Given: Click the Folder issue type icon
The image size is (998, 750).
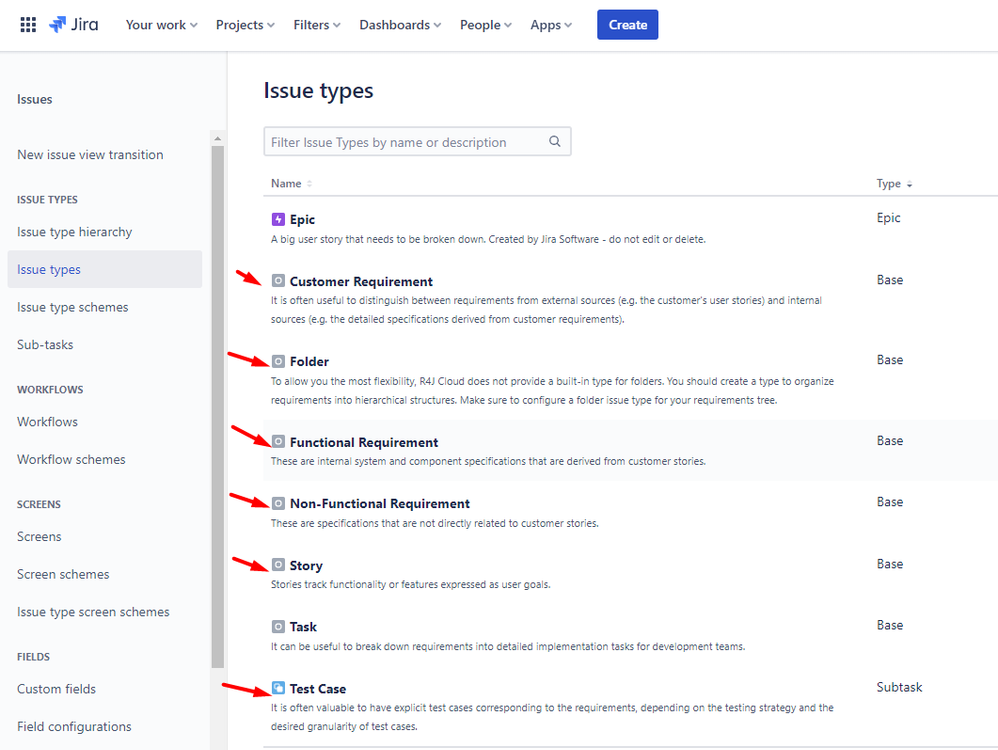Looking at the screenshot, I should pos(278,362).
